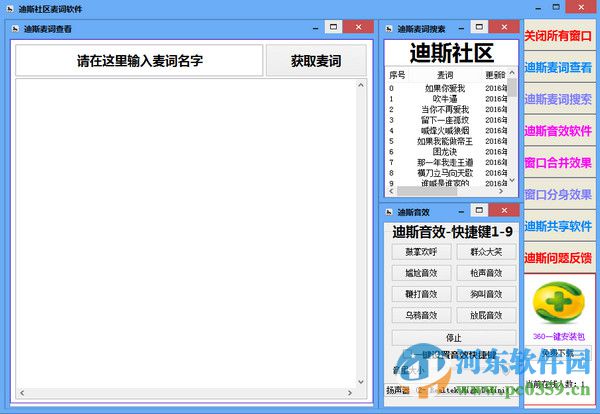Click the 迪斯音效 window title icon
600x414 pixels.
[389, 212]
